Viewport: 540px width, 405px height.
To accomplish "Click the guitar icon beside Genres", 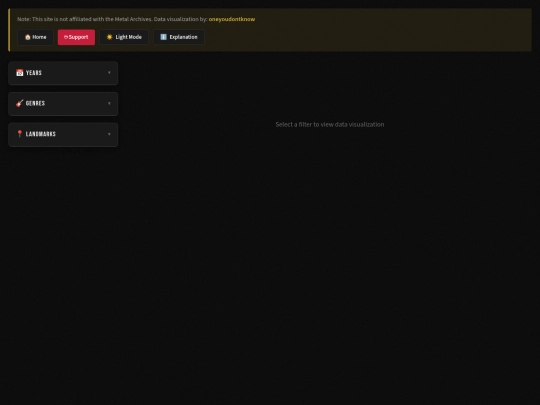I will click(20, 103).
